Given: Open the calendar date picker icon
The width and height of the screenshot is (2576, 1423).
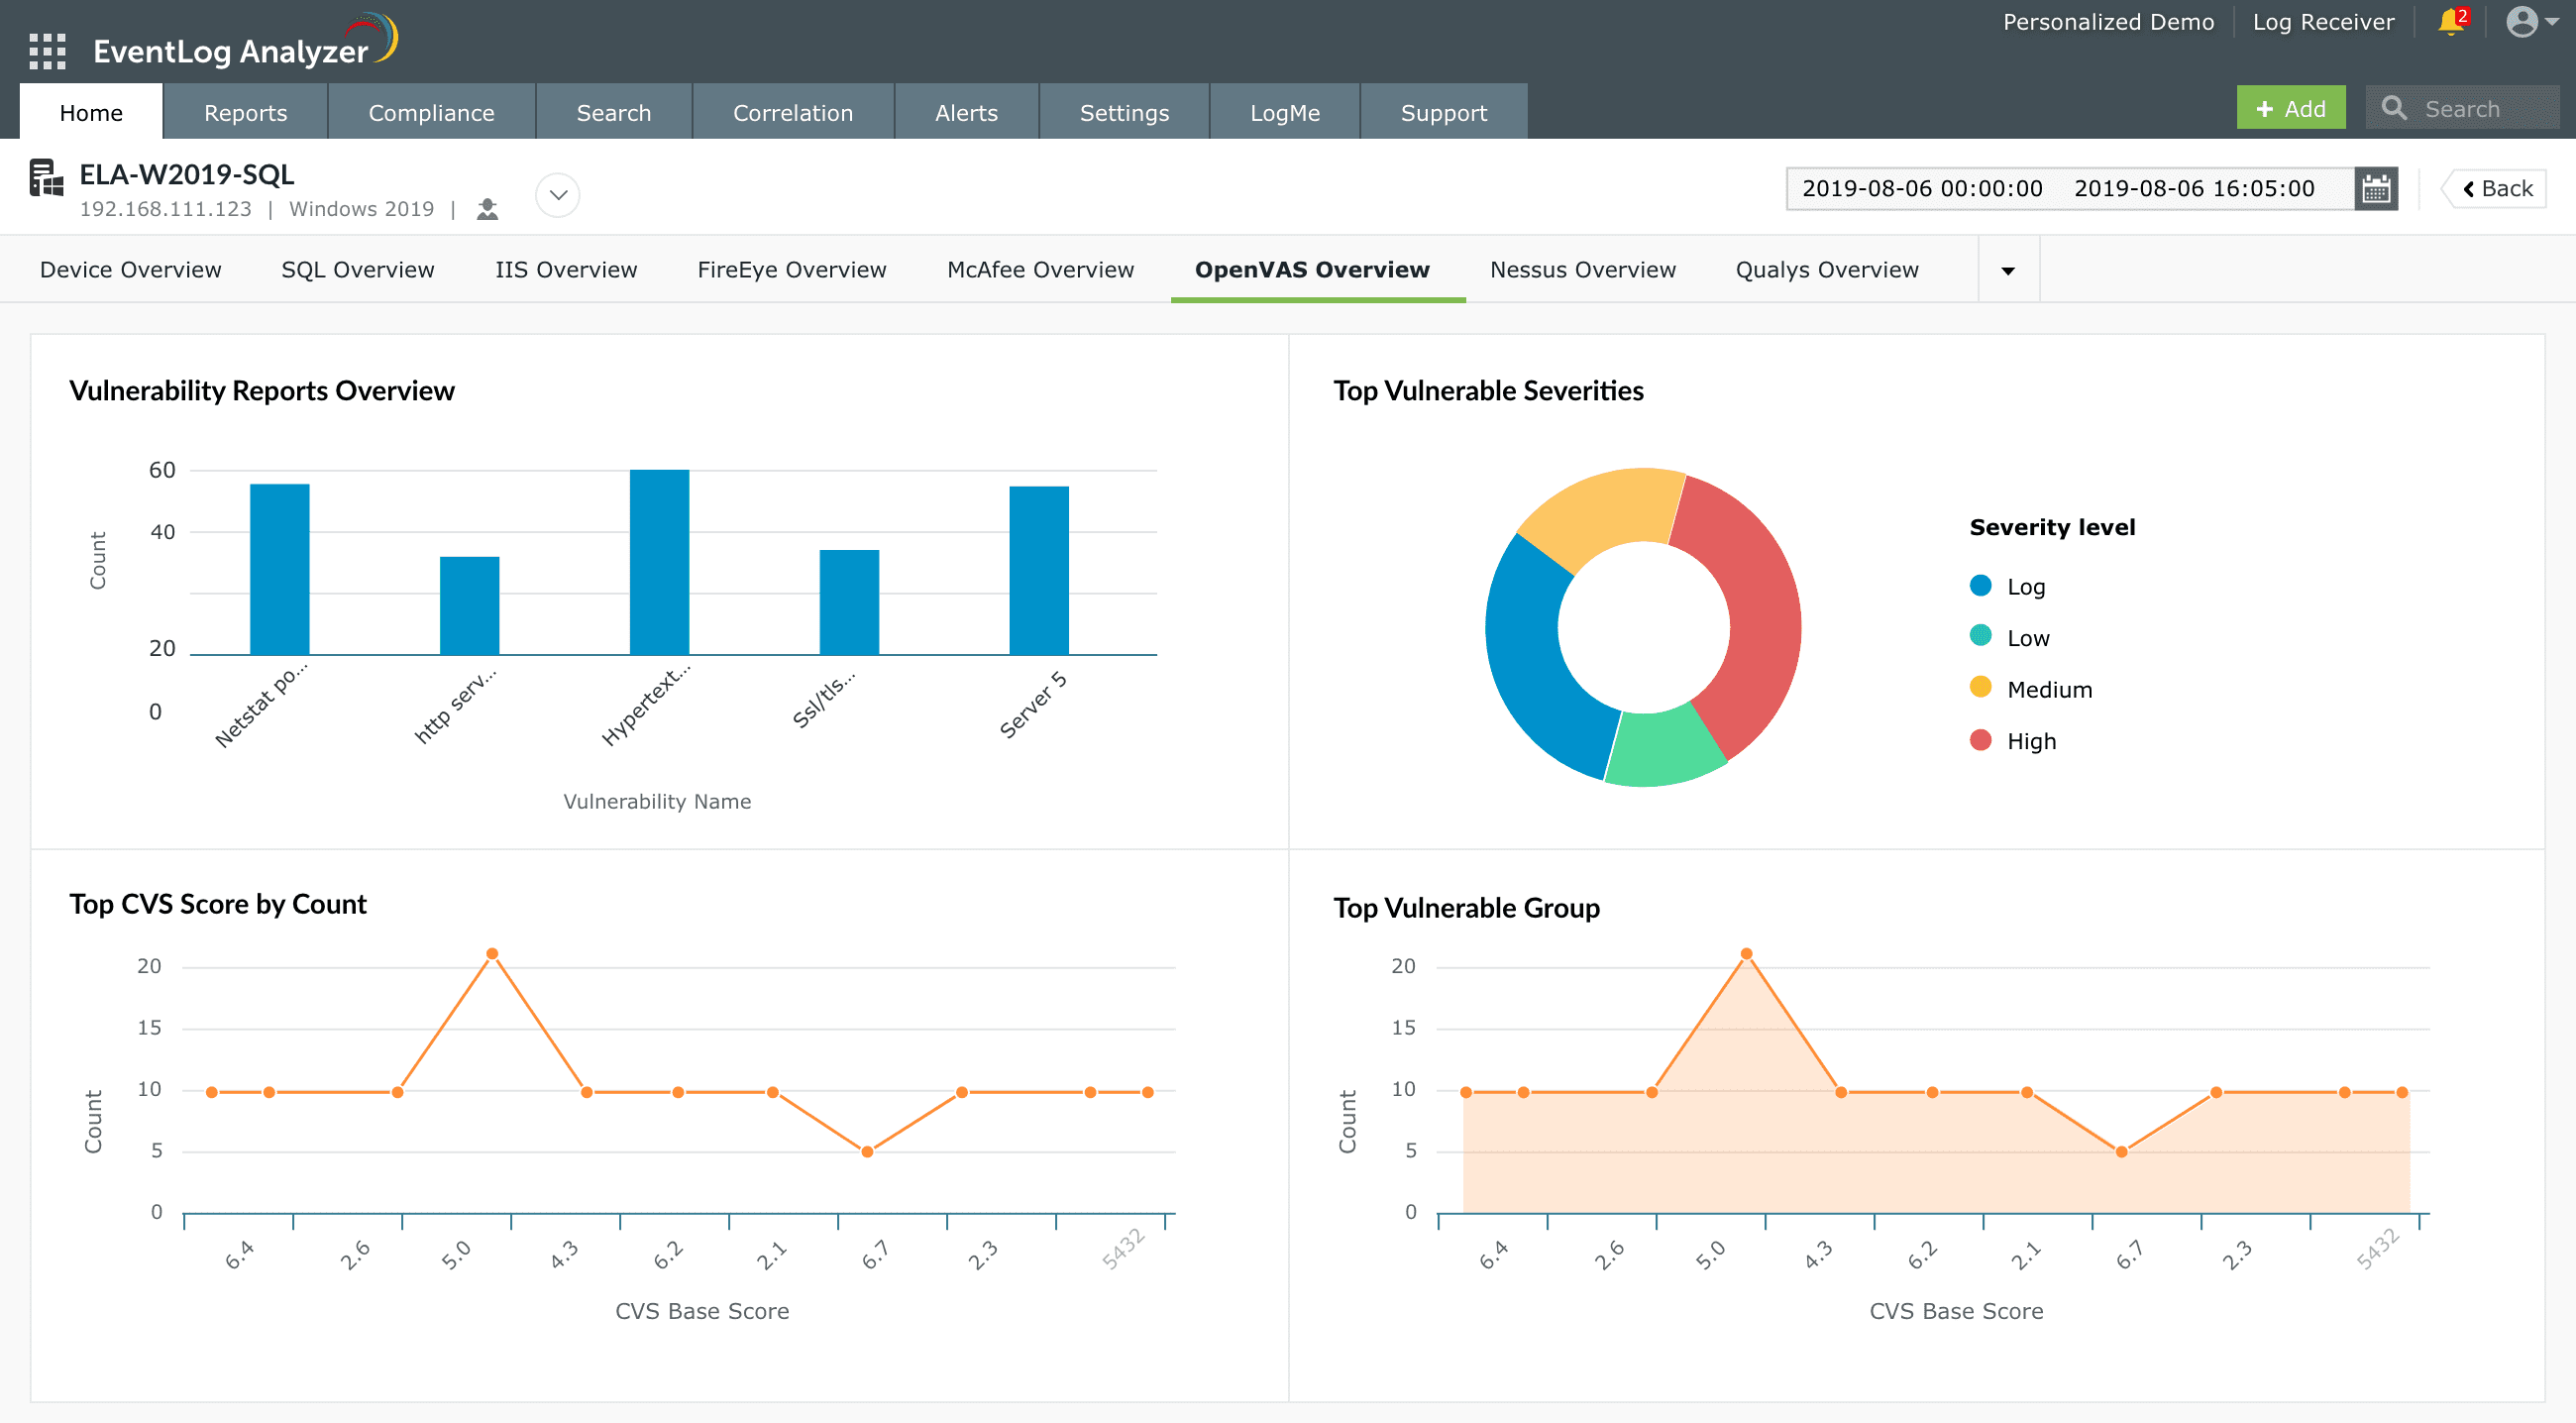Looking at the screenshot, I should click(2376, 189).
